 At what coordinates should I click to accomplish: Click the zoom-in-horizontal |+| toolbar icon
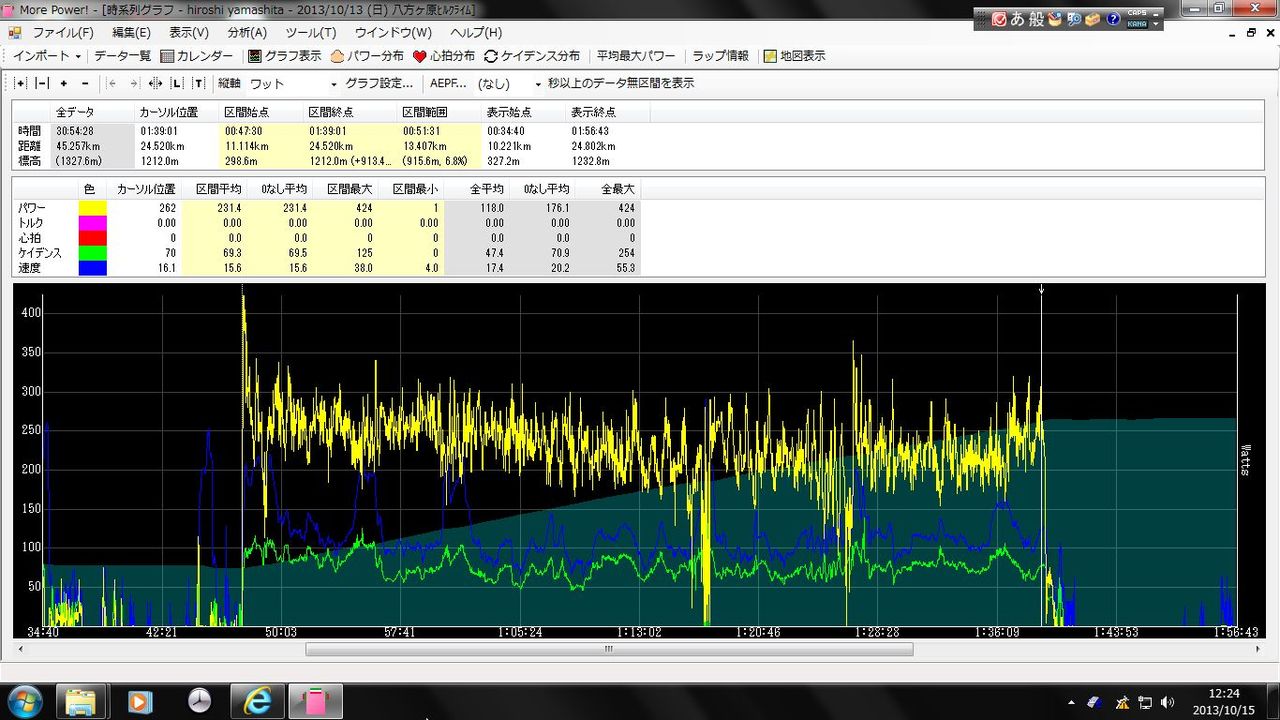(x=21, y=84)
